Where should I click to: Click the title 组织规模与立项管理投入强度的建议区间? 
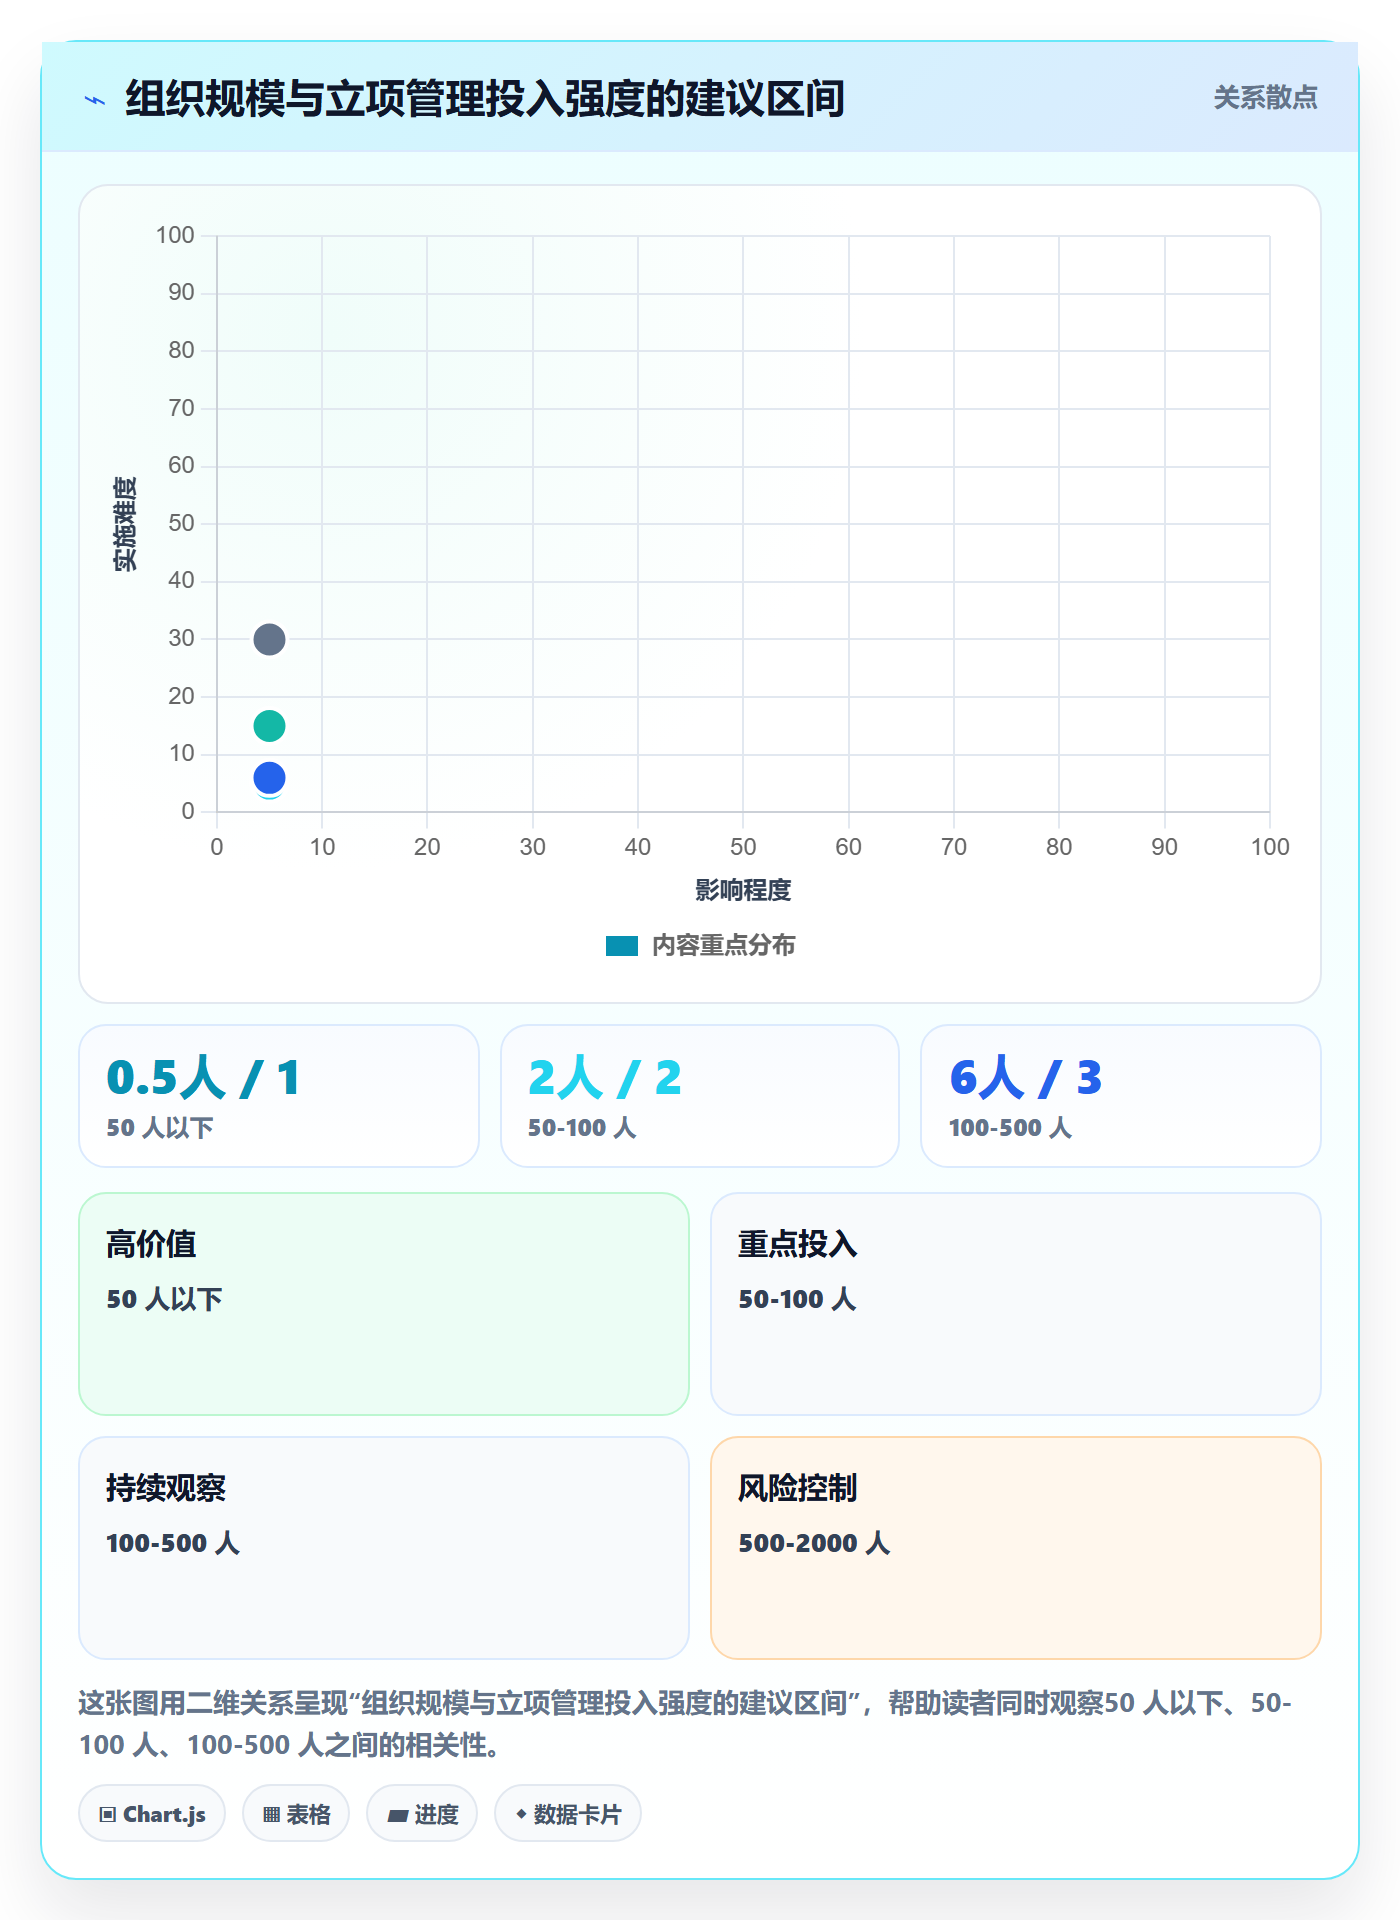[x=485, y=99]
